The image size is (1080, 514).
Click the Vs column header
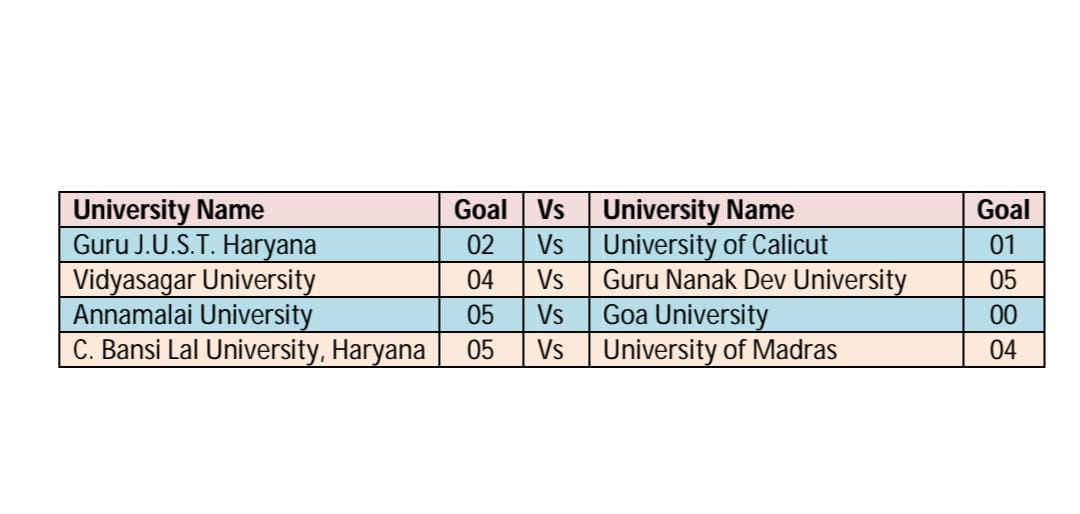(556, 209)
